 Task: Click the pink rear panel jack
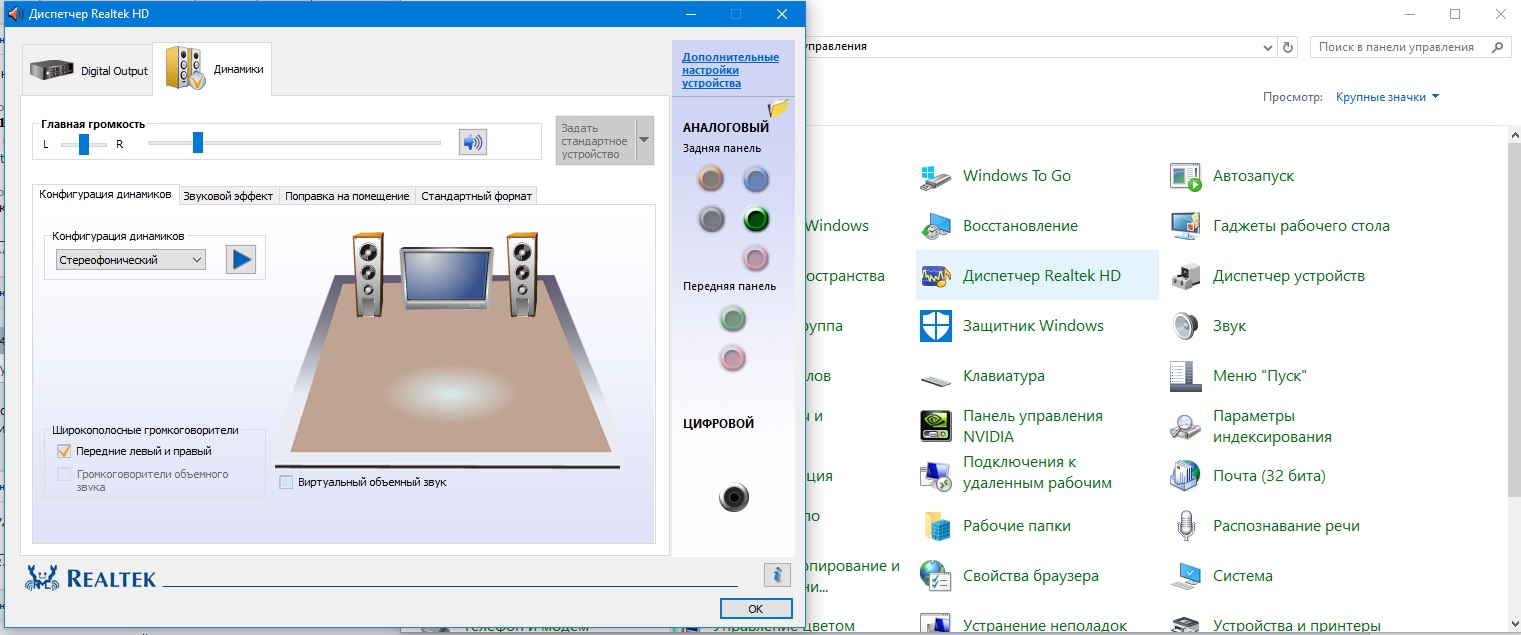(x=756, y=258)
